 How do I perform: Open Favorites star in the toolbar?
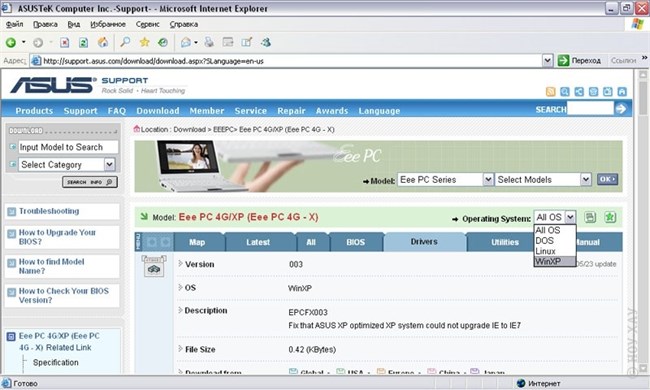pyautogui.click(x=144, y=42)
